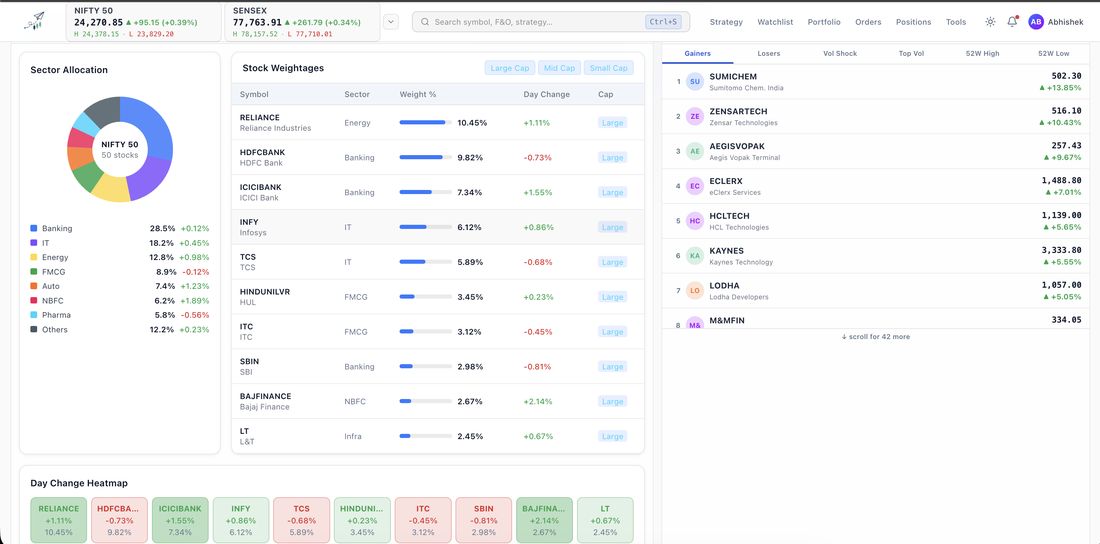Go to Orders page

868,22
